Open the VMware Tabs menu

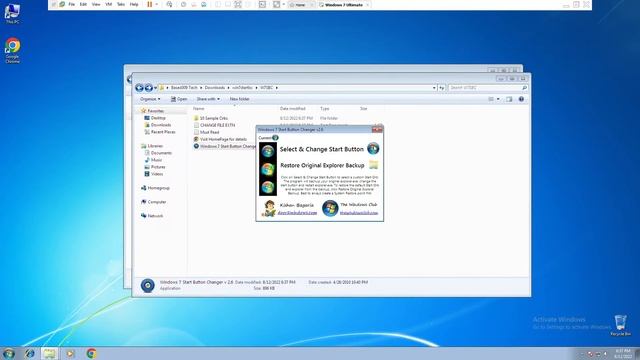[x=121, y=4]
